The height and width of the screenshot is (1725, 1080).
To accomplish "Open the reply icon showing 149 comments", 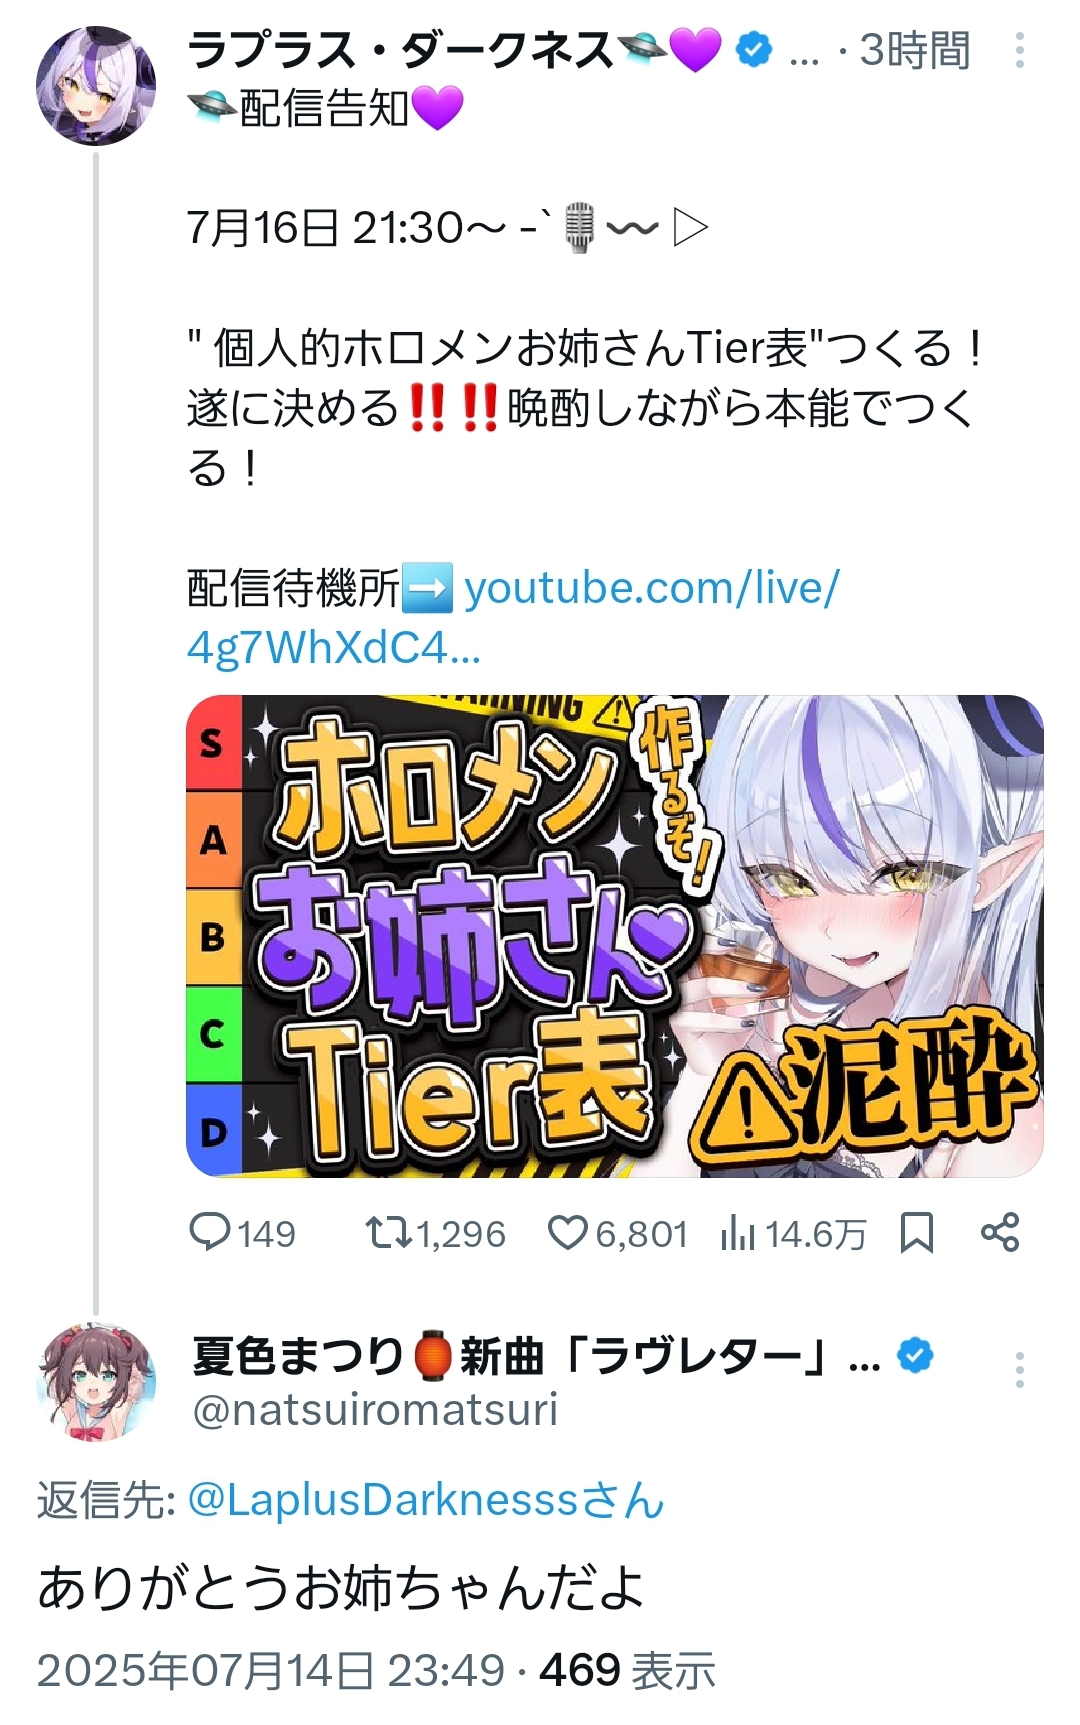I will [x=210, y=1232].
